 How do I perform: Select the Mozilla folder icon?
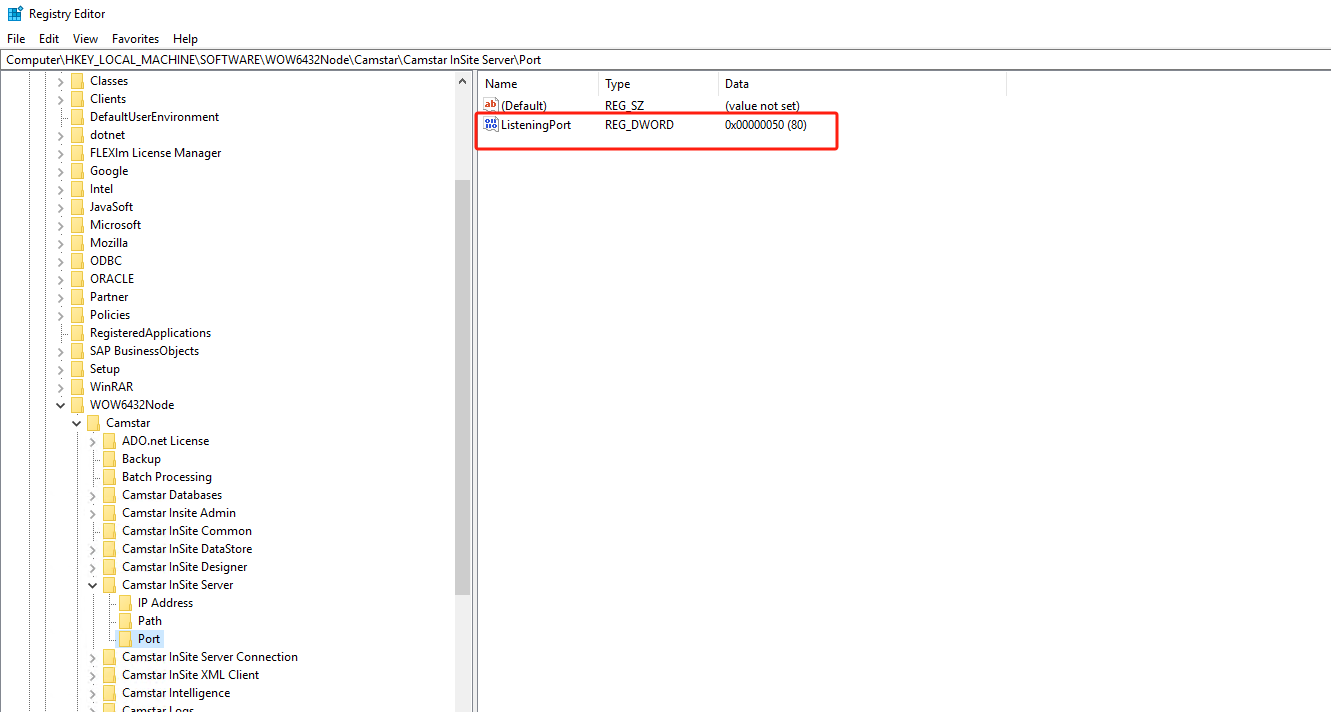click(x=78, y=243)
